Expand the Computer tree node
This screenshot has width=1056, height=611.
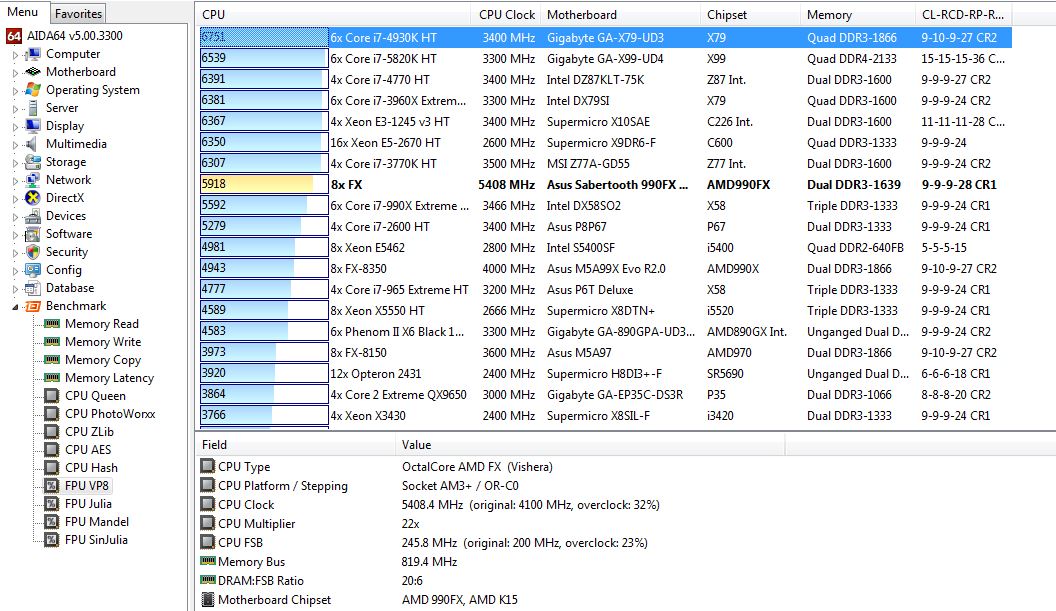15,55
